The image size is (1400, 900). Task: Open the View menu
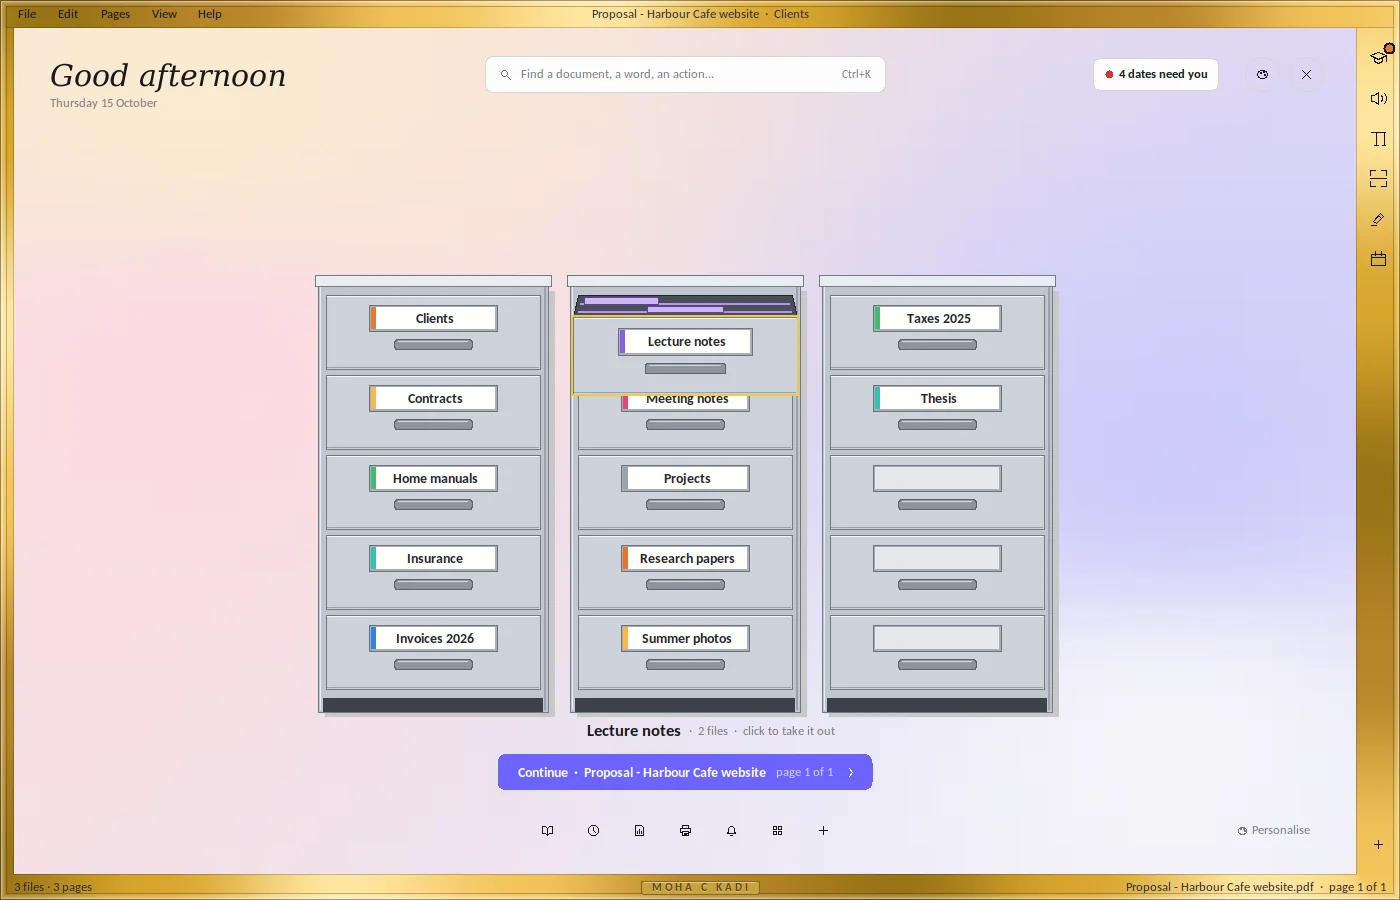click(x=164, y=14)
